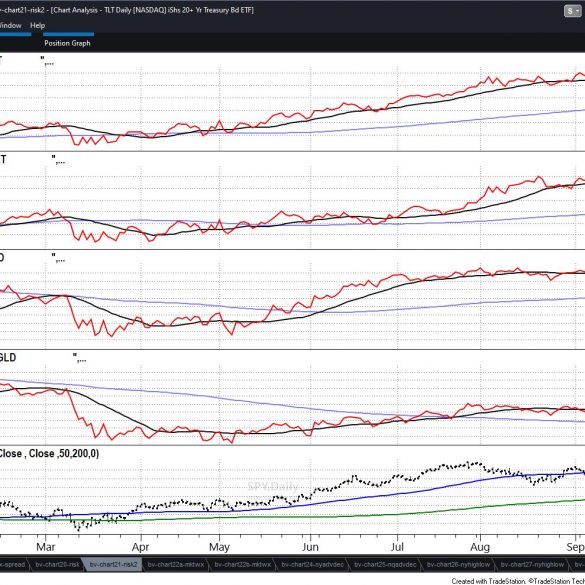Switch to the bv-chart20-risk workspace tab
Image resolution: width=585 pixels, height=585 pixels.
coord(57,564)
